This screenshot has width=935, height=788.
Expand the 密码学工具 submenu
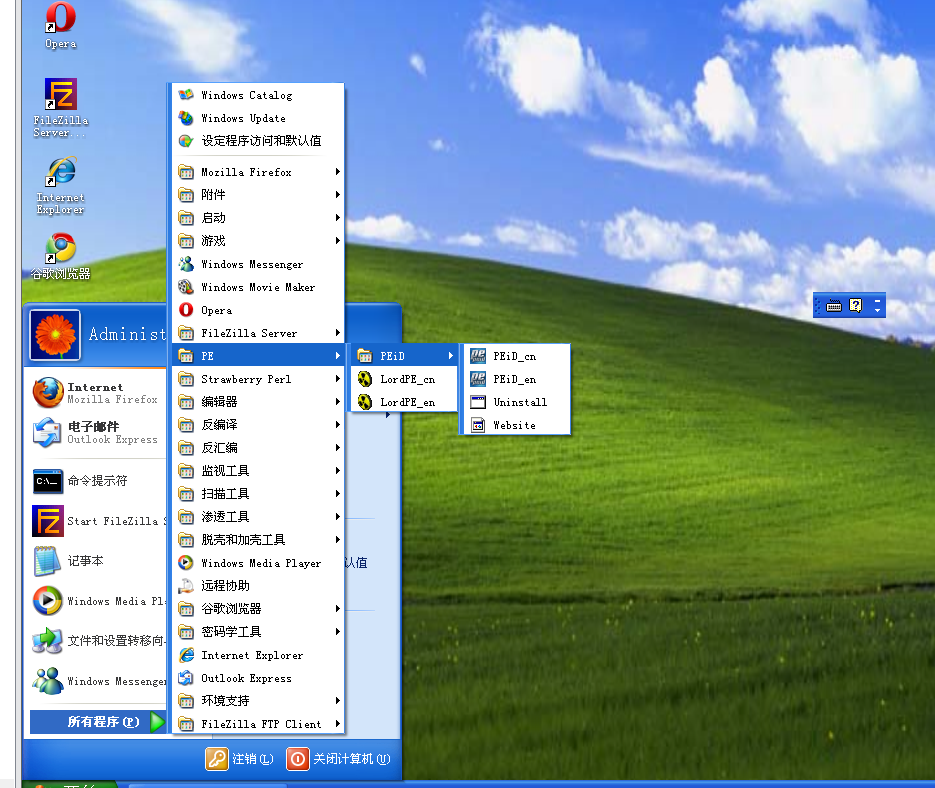click(x=258, y=632)
